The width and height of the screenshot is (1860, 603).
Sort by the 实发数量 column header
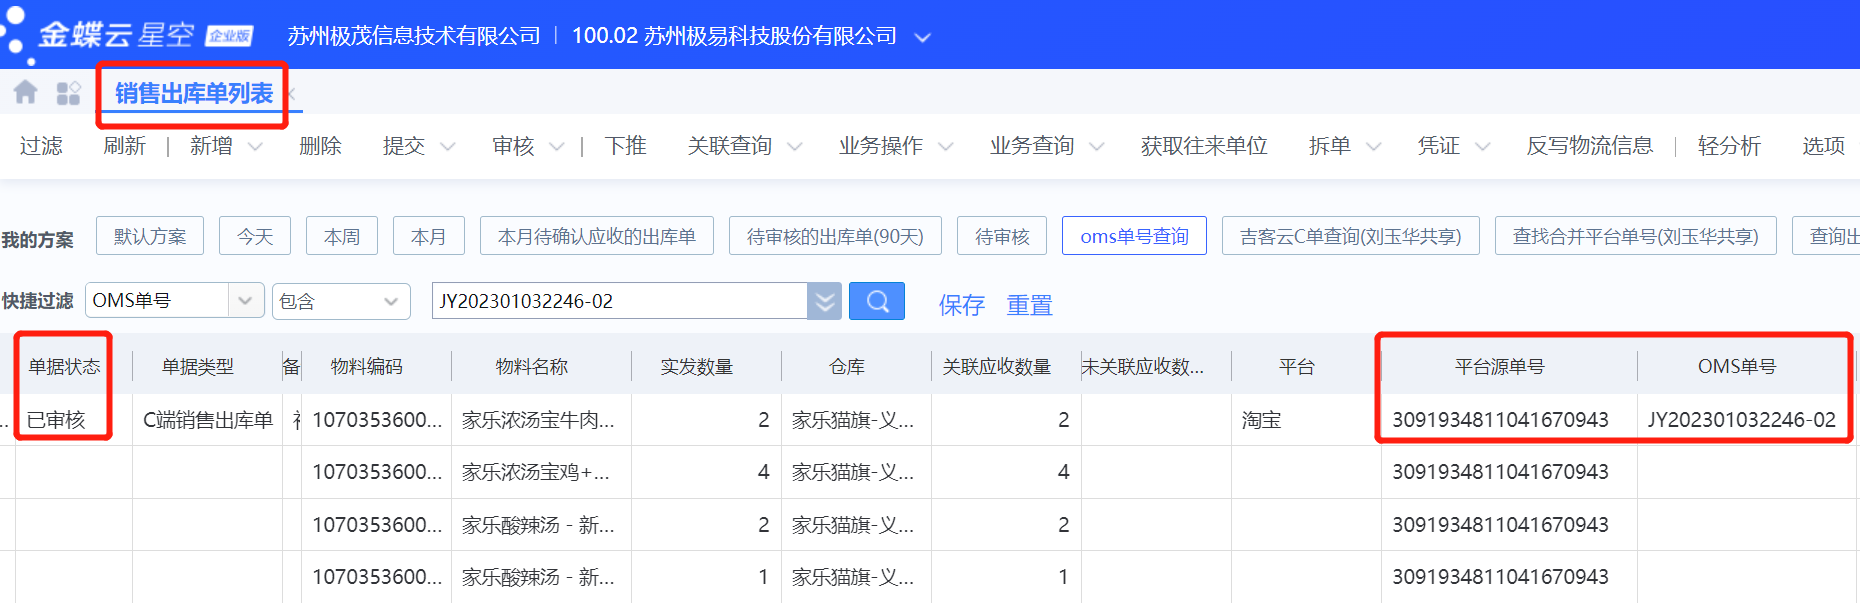click(x=697, y=367)
